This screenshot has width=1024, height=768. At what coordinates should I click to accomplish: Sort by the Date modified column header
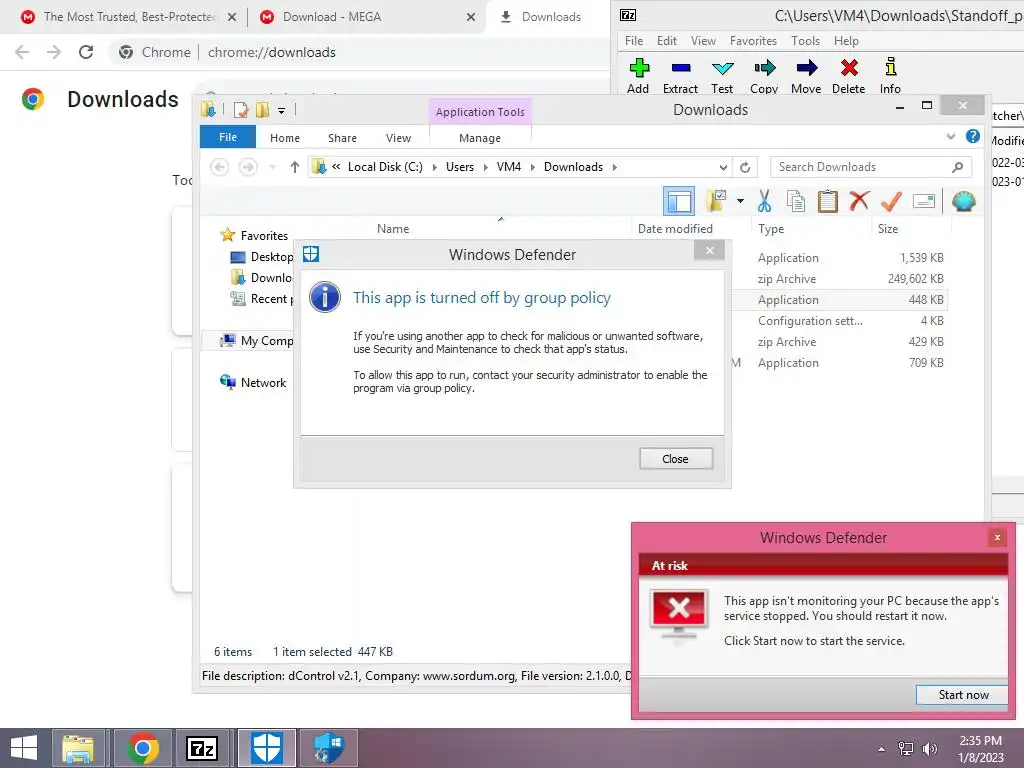click(x=675, y=229)
